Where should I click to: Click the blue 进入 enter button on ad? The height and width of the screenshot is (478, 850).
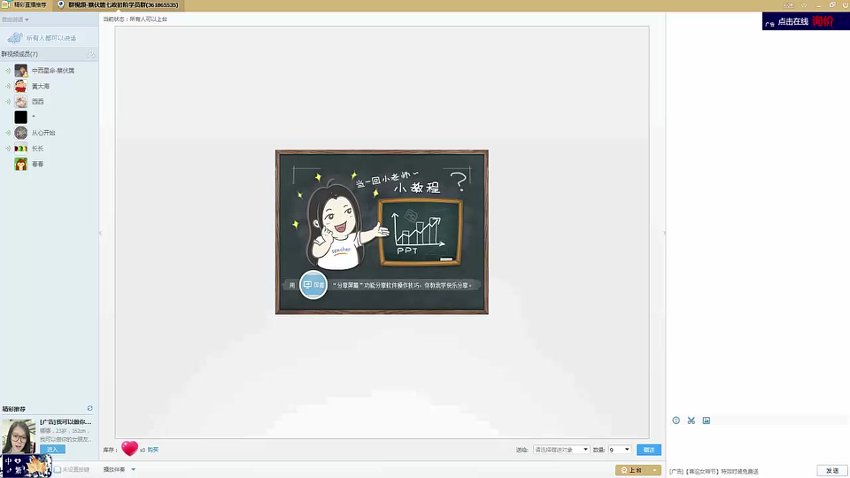pyautogui.click(x=53, y=449)
